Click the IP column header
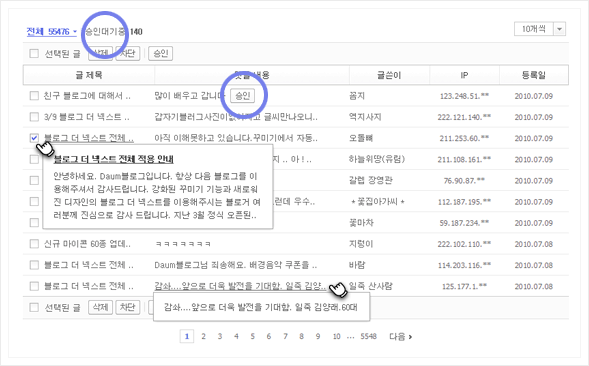Viewport: 589px width, 366px height. pos(464,75)
